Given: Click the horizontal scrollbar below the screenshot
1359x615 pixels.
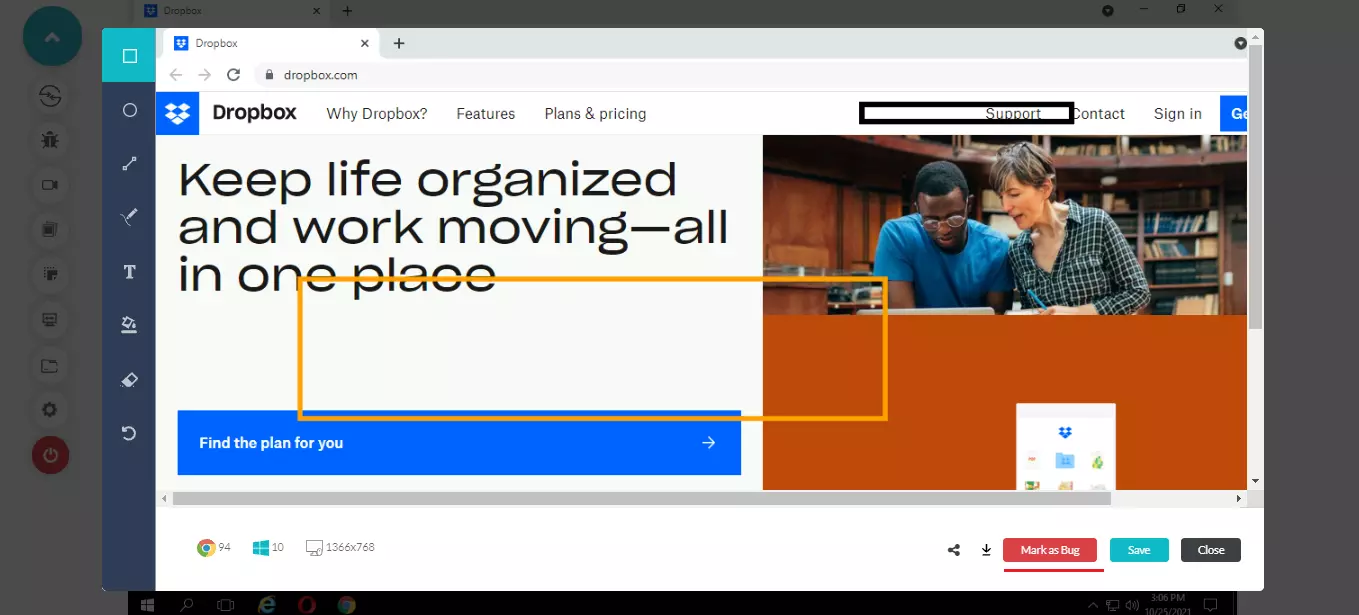Looking at the screenshot, I should point(640,498).
